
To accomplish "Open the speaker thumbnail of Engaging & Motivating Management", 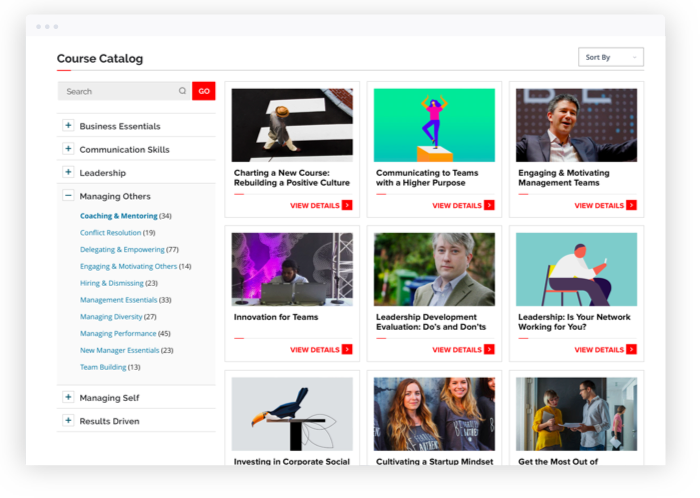I will coord(576,125).
